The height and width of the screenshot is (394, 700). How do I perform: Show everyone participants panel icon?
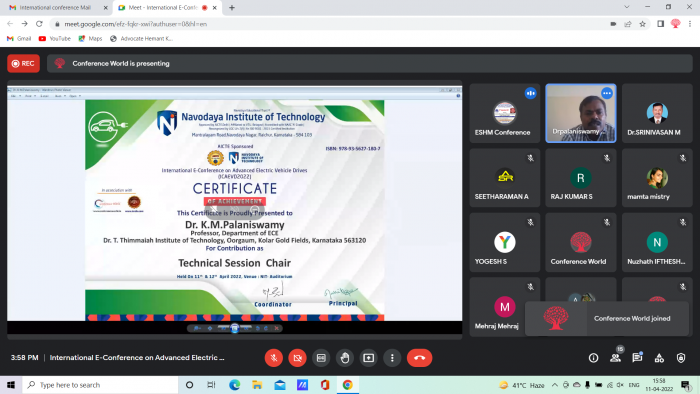[615, 358]
